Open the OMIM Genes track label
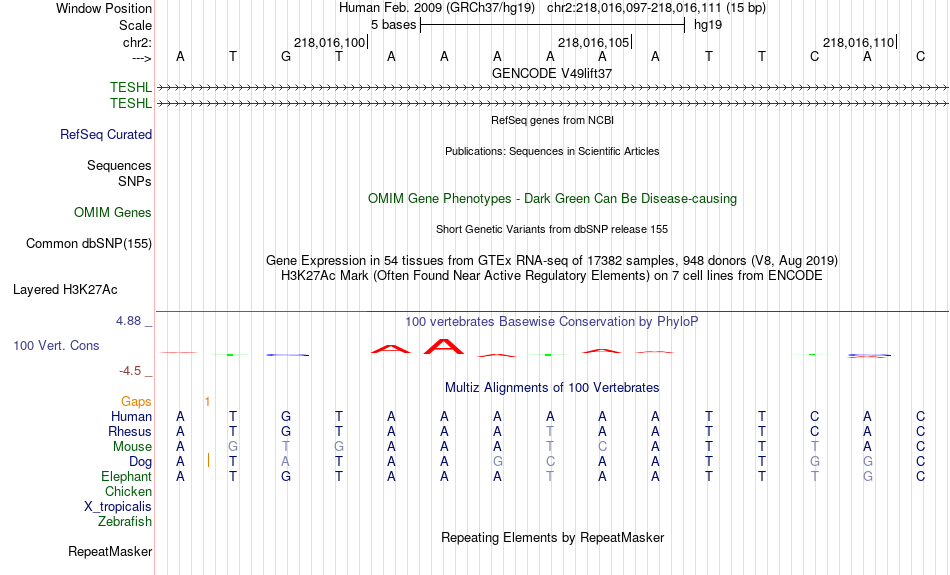 coord(113,213)
